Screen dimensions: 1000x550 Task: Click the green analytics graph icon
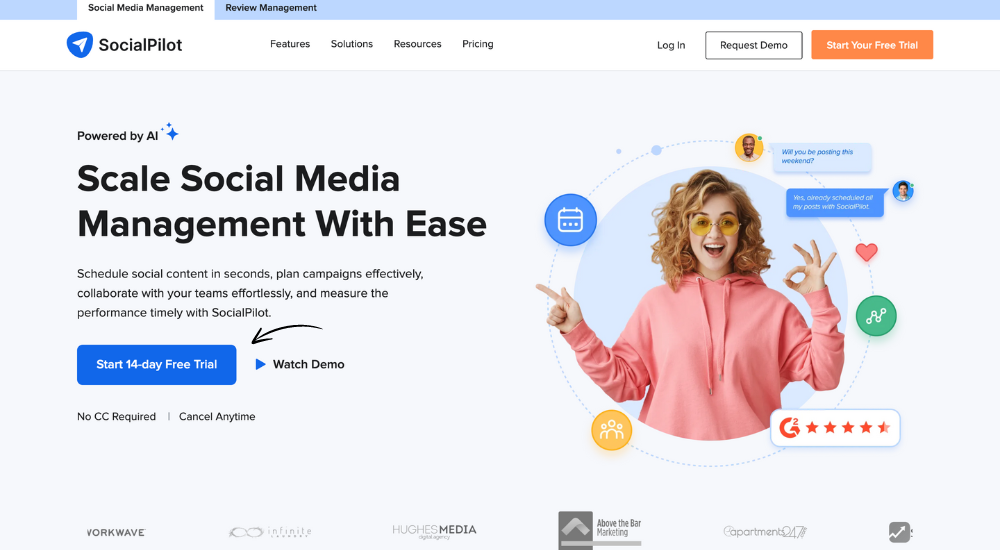click(876, 316)
